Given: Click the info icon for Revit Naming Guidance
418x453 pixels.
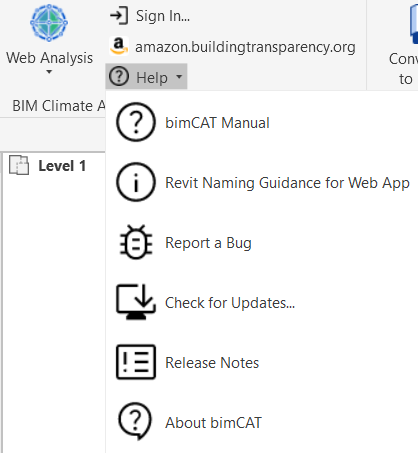Looking at the screenshot, I should 136,182.
